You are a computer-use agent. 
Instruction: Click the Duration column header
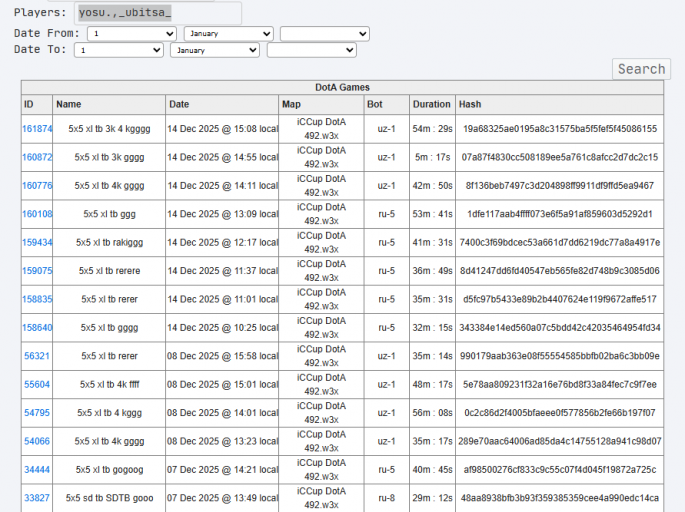[432, 104]
